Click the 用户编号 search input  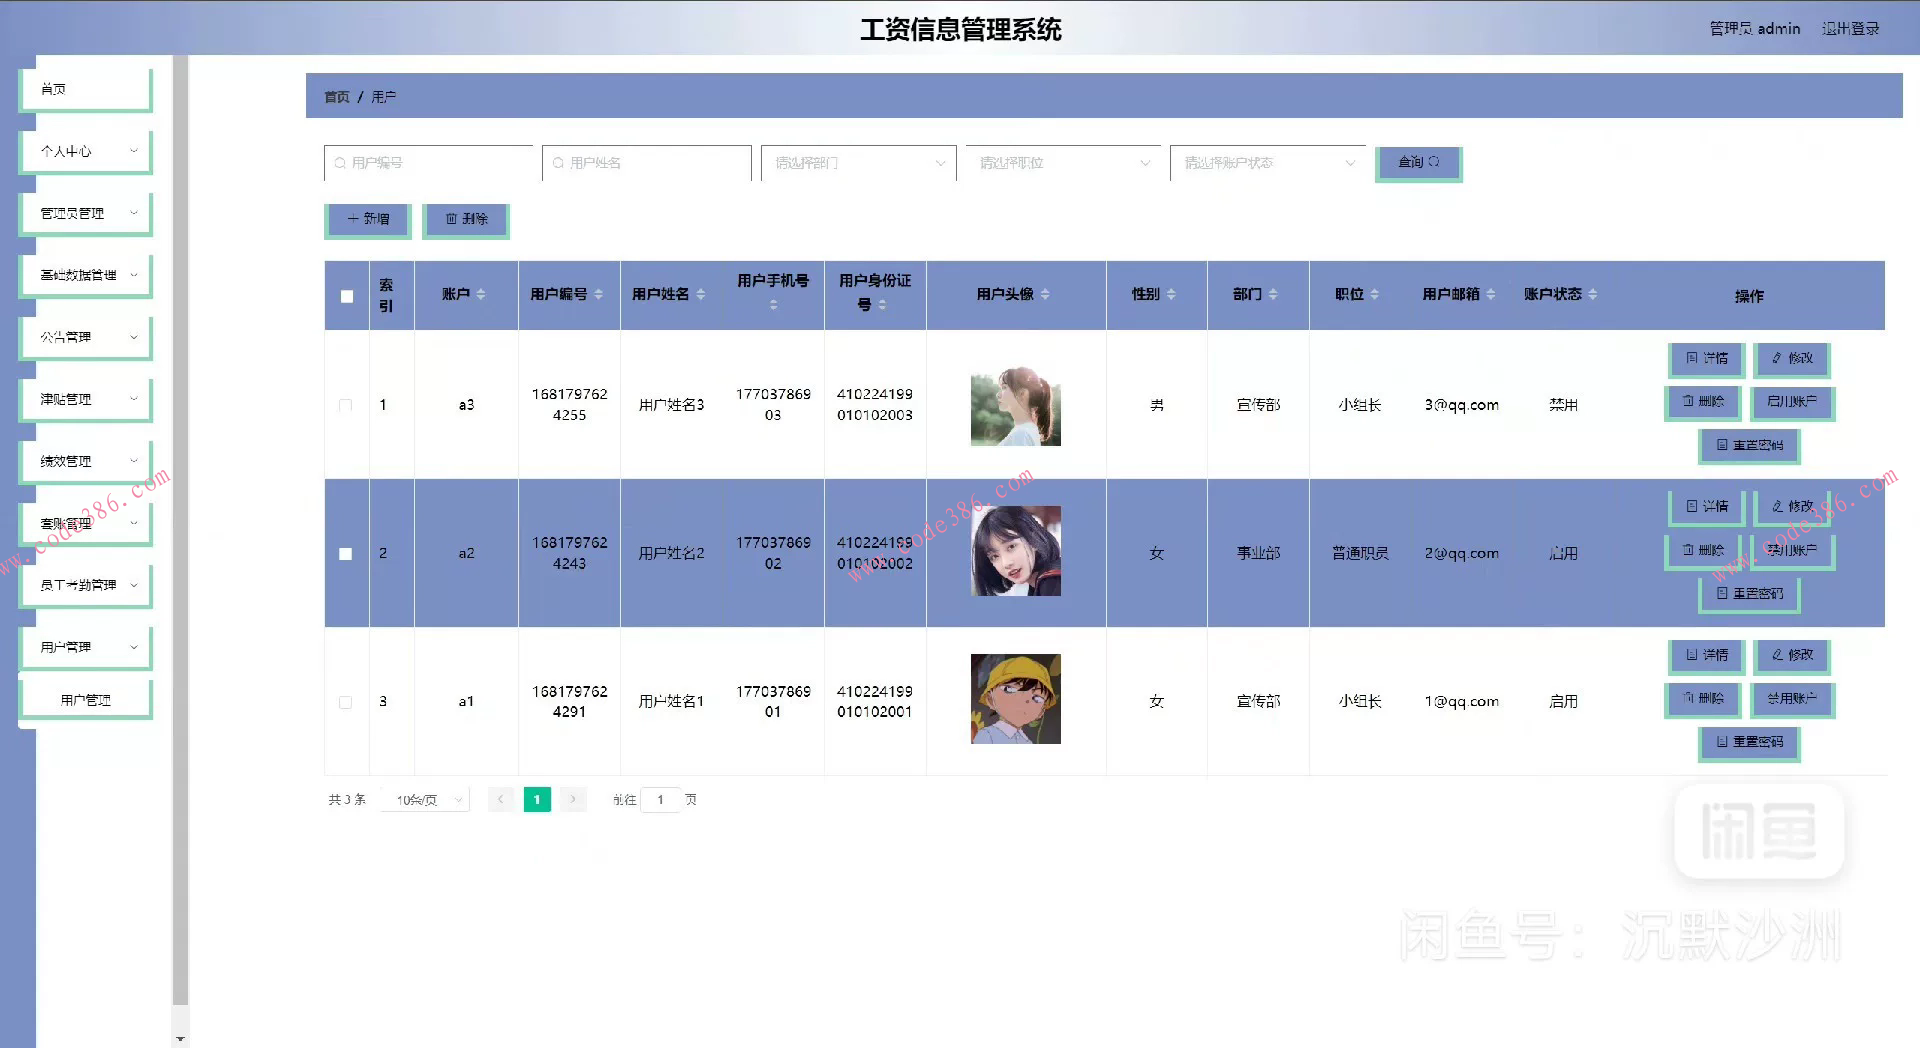coord(429,163)
